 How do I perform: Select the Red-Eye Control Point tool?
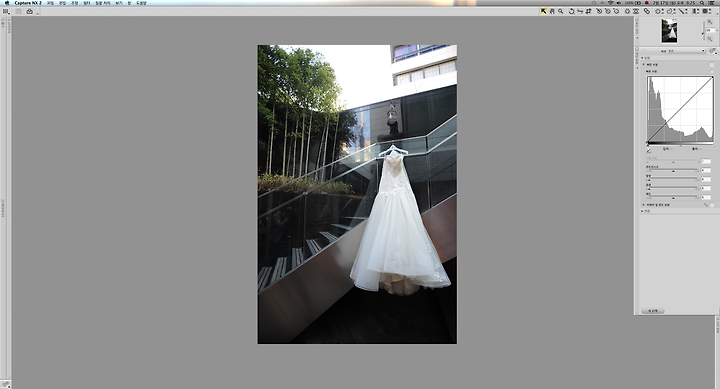pyautogui.click(x=636, y=11)
